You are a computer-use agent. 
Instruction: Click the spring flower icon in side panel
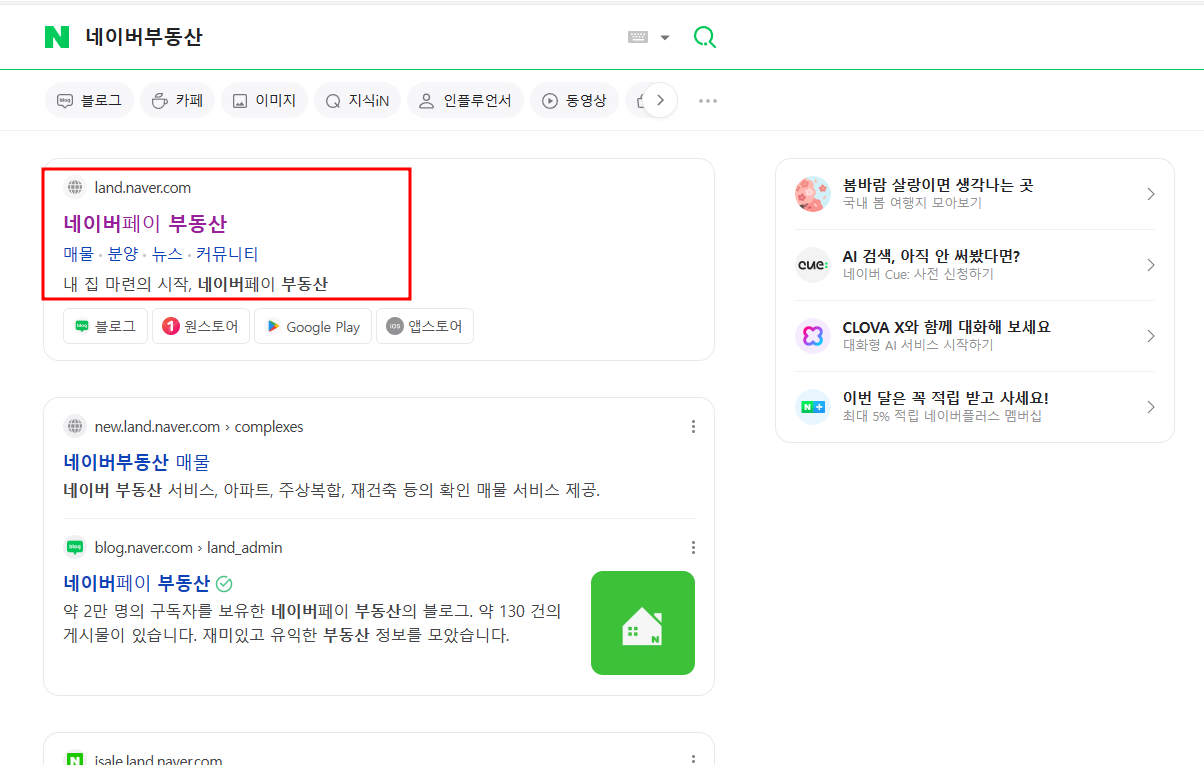(813, 194)
